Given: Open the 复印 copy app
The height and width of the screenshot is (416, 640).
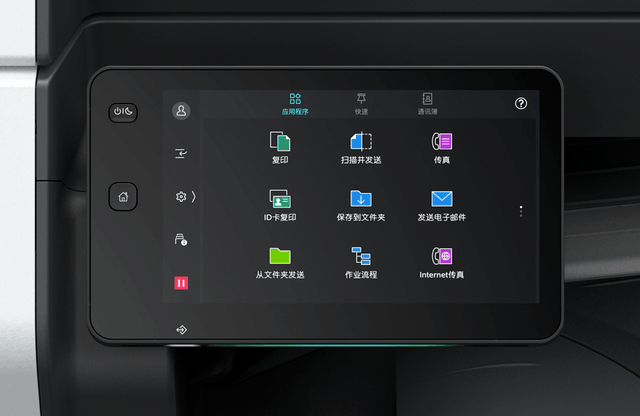Looking at the screenshot, I should tap(280, 147).
